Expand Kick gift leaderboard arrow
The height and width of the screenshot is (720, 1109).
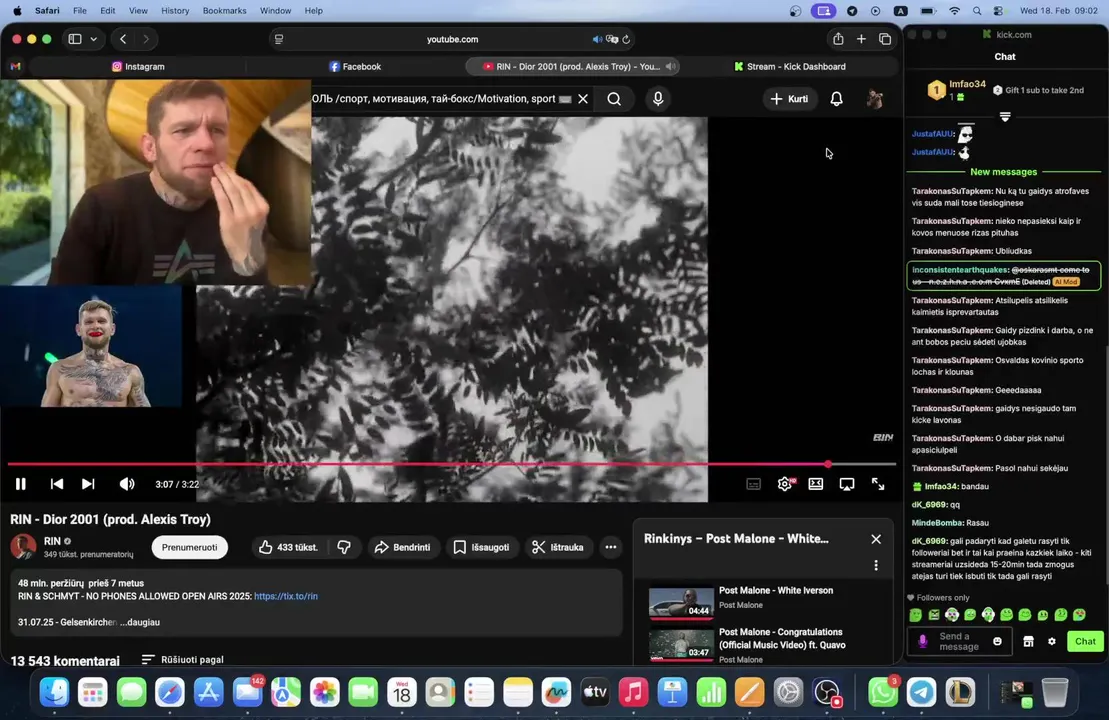click(1005, 117)
